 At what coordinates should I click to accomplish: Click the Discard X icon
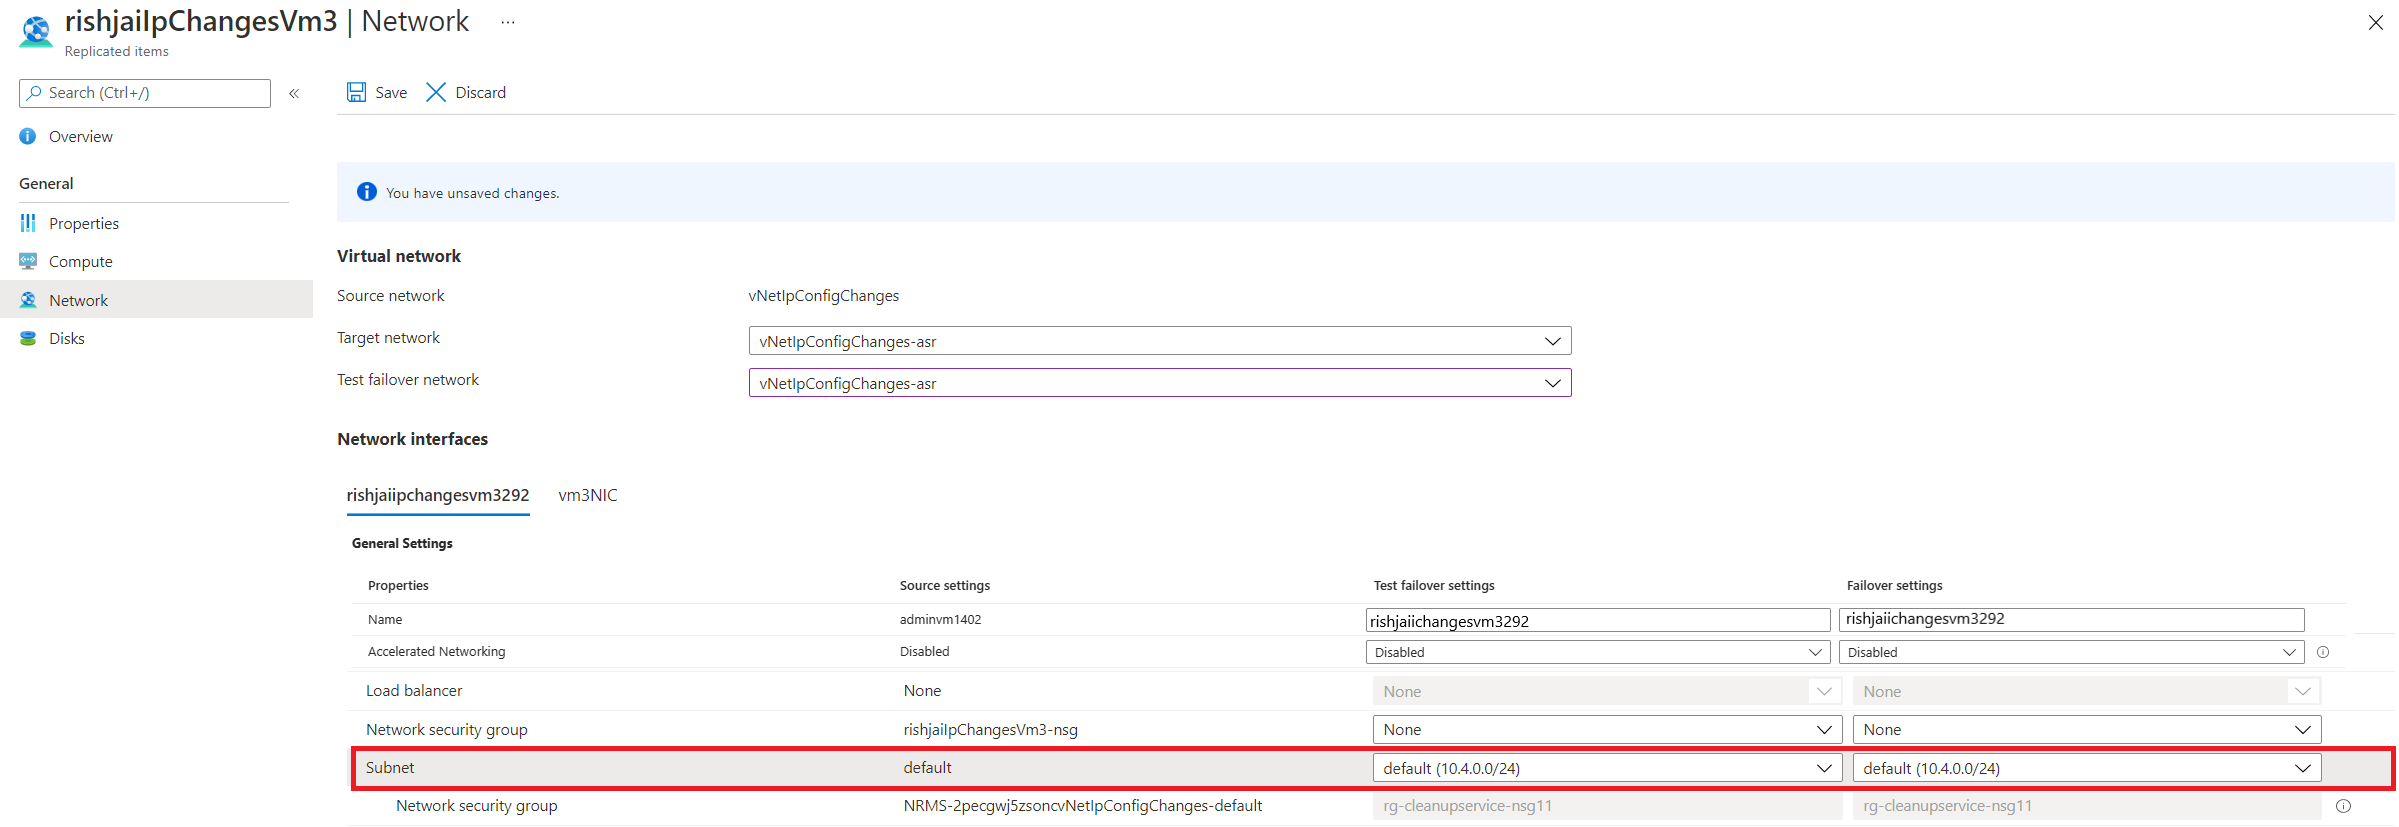[436, 92]
